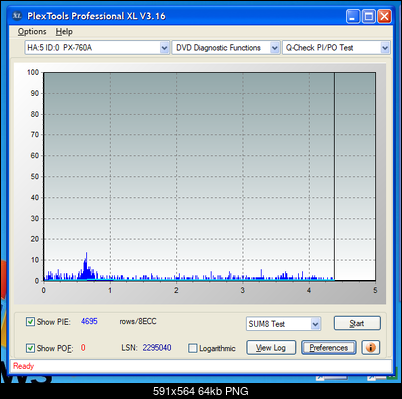Click the PIE value 4695
402x399 pixels.
[x=89, y=321]
